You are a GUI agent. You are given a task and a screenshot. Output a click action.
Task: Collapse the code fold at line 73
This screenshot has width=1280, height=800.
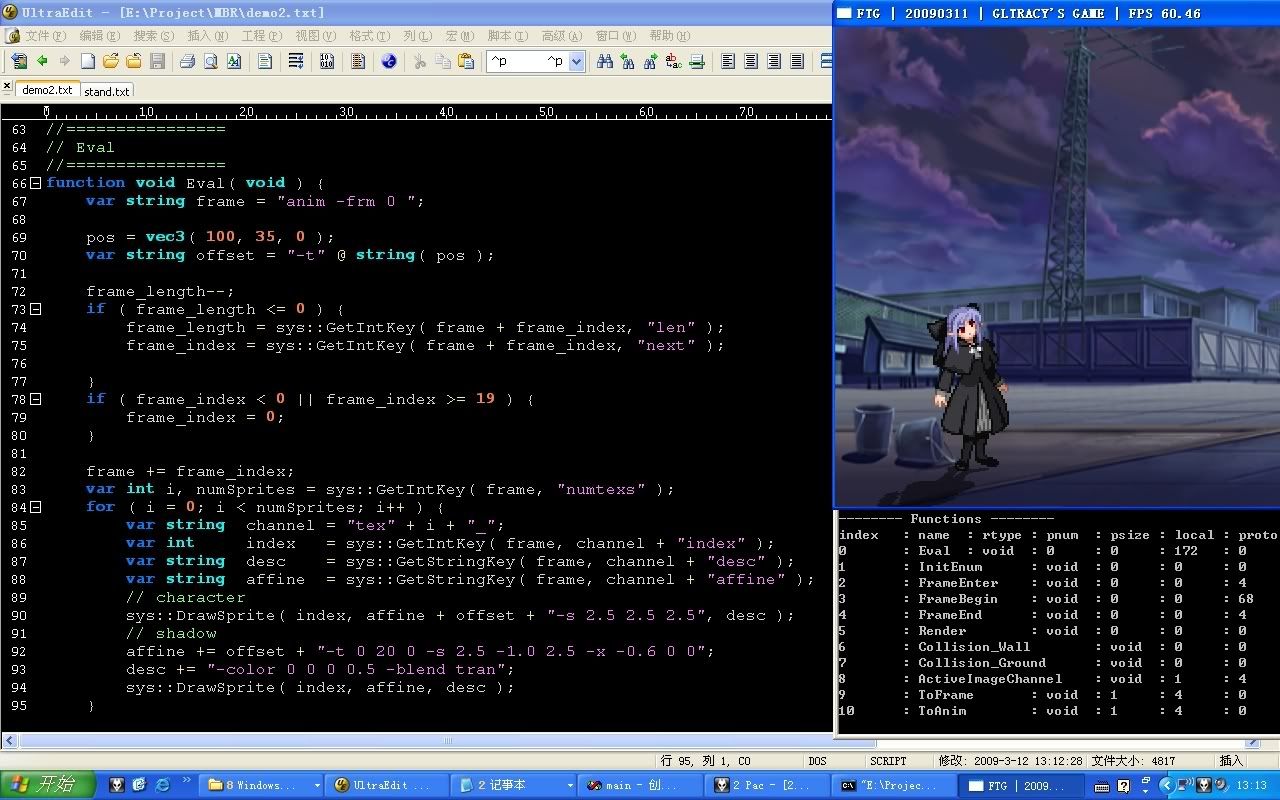tap(36, 309)
